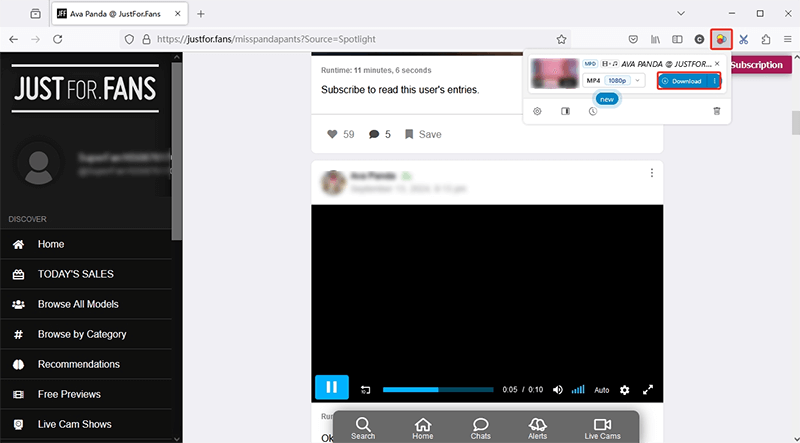This screenshot has width=800, height=443.
Task: Mute the video with speaker icon
Action: (558, 389)
